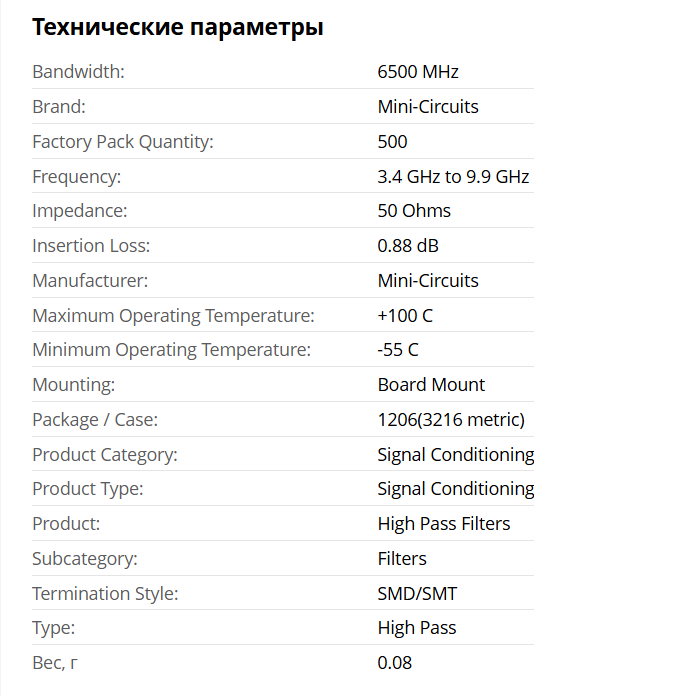Select the High Pass Filters product value

[444, 524]
